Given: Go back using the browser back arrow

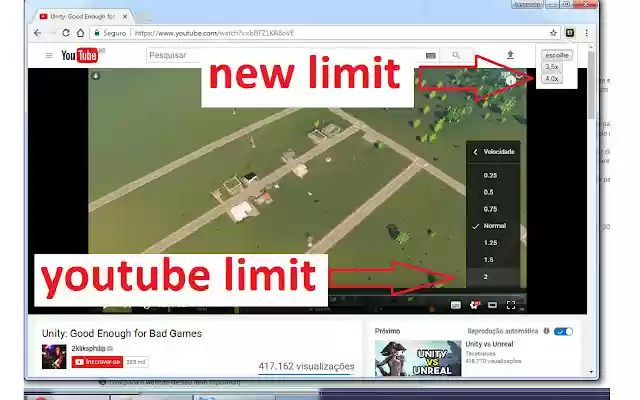Looking at the screenshot, I should (38, 33).
